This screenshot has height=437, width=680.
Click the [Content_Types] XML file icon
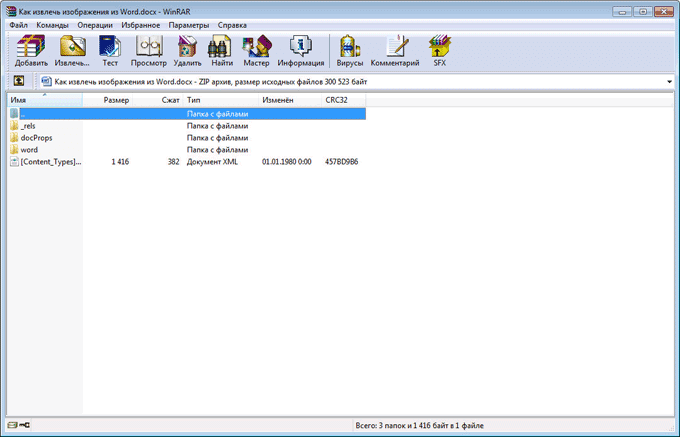coord(14,162)
